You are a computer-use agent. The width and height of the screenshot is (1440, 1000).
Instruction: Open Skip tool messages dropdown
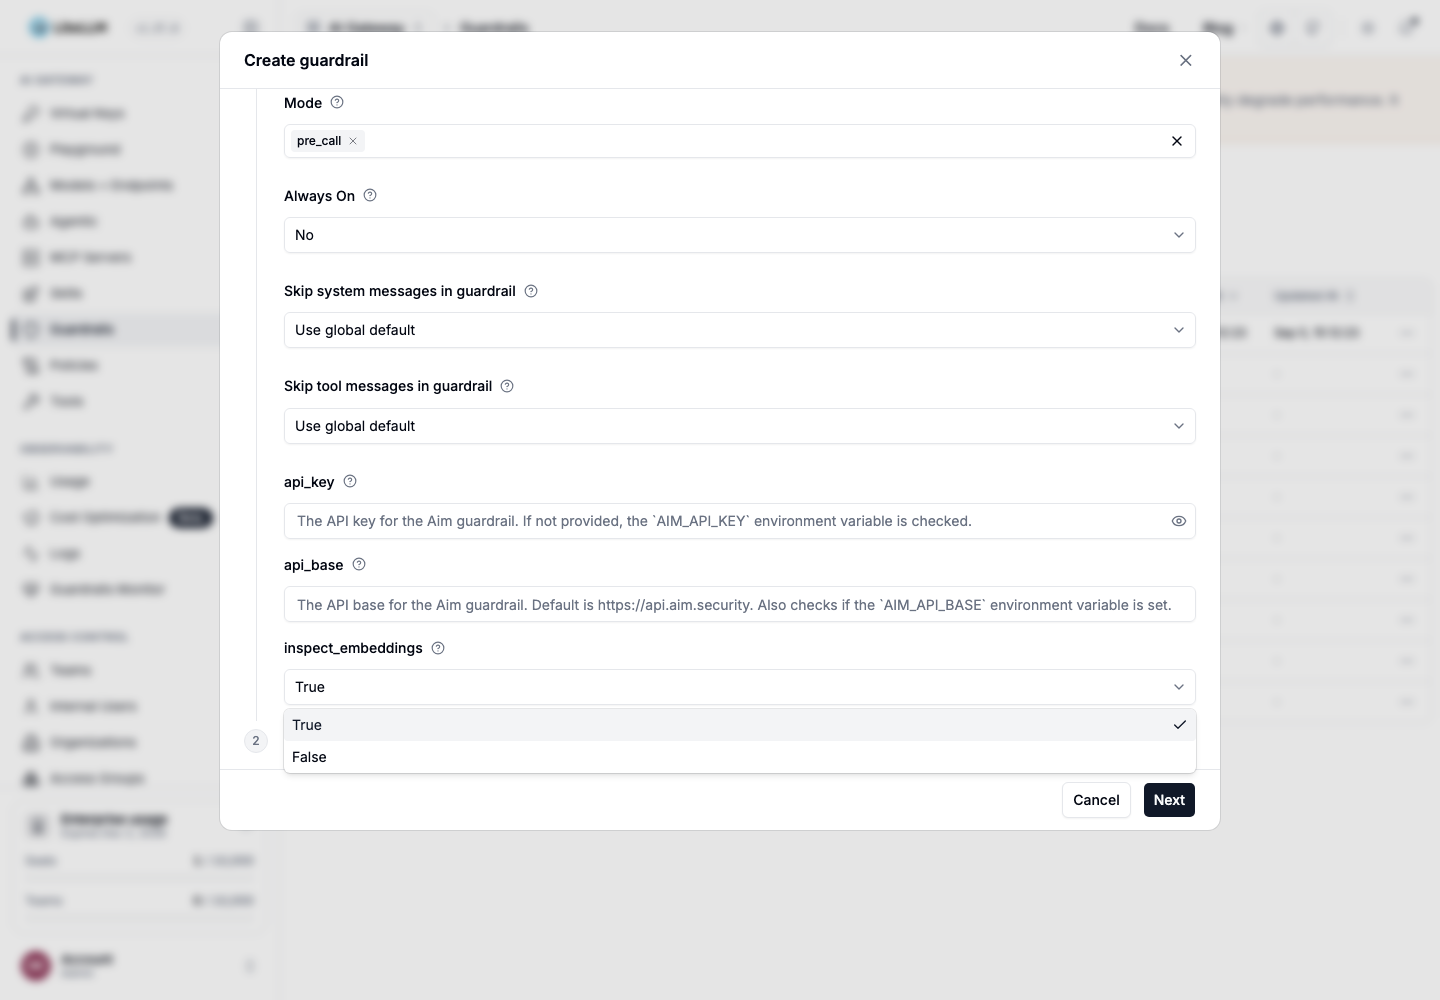740,426
